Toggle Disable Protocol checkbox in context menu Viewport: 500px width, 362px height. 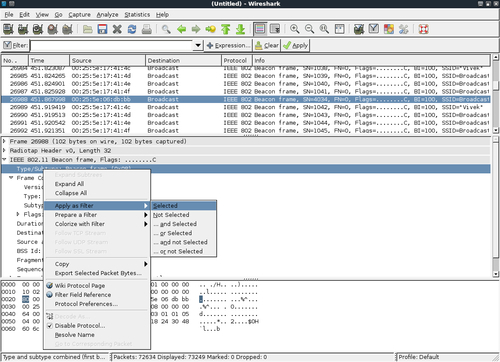50,326
